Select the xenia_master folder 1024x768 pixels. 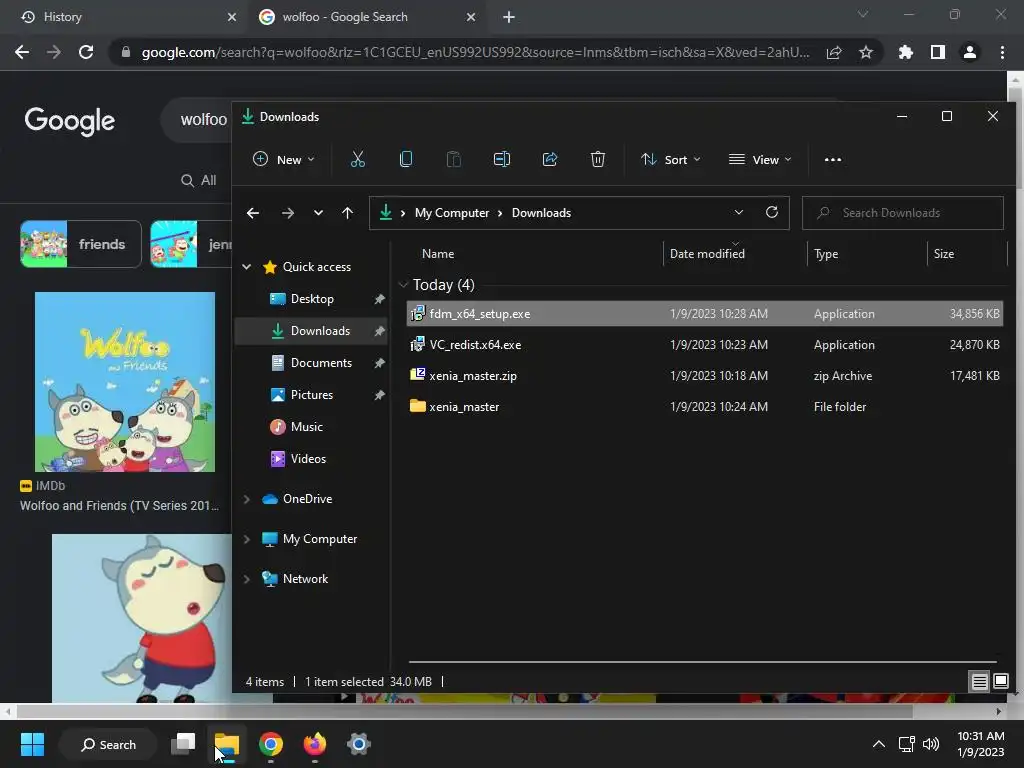(704, 406)
